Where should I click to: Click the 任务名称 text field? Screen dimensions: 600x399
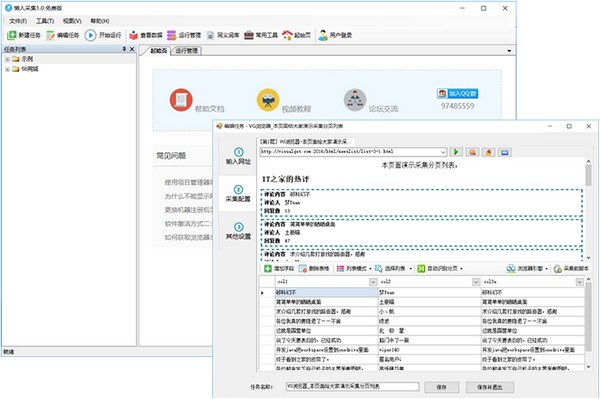[x=352, y=387]
